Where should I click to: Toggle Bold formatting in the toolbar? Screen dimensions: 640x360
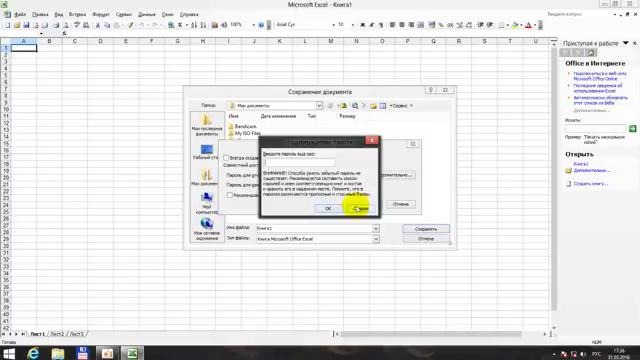(362, 25)
